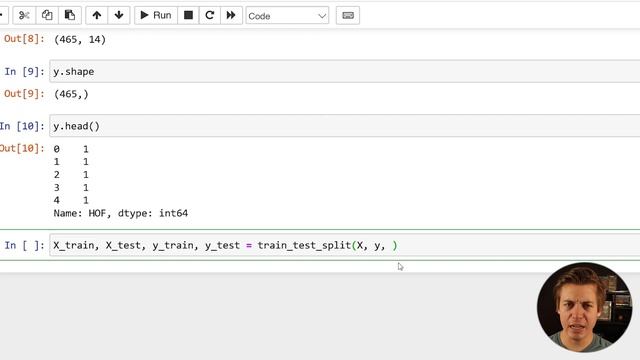
Task: Click the empty In [ ]: prompt label
Action: (24, 245)
